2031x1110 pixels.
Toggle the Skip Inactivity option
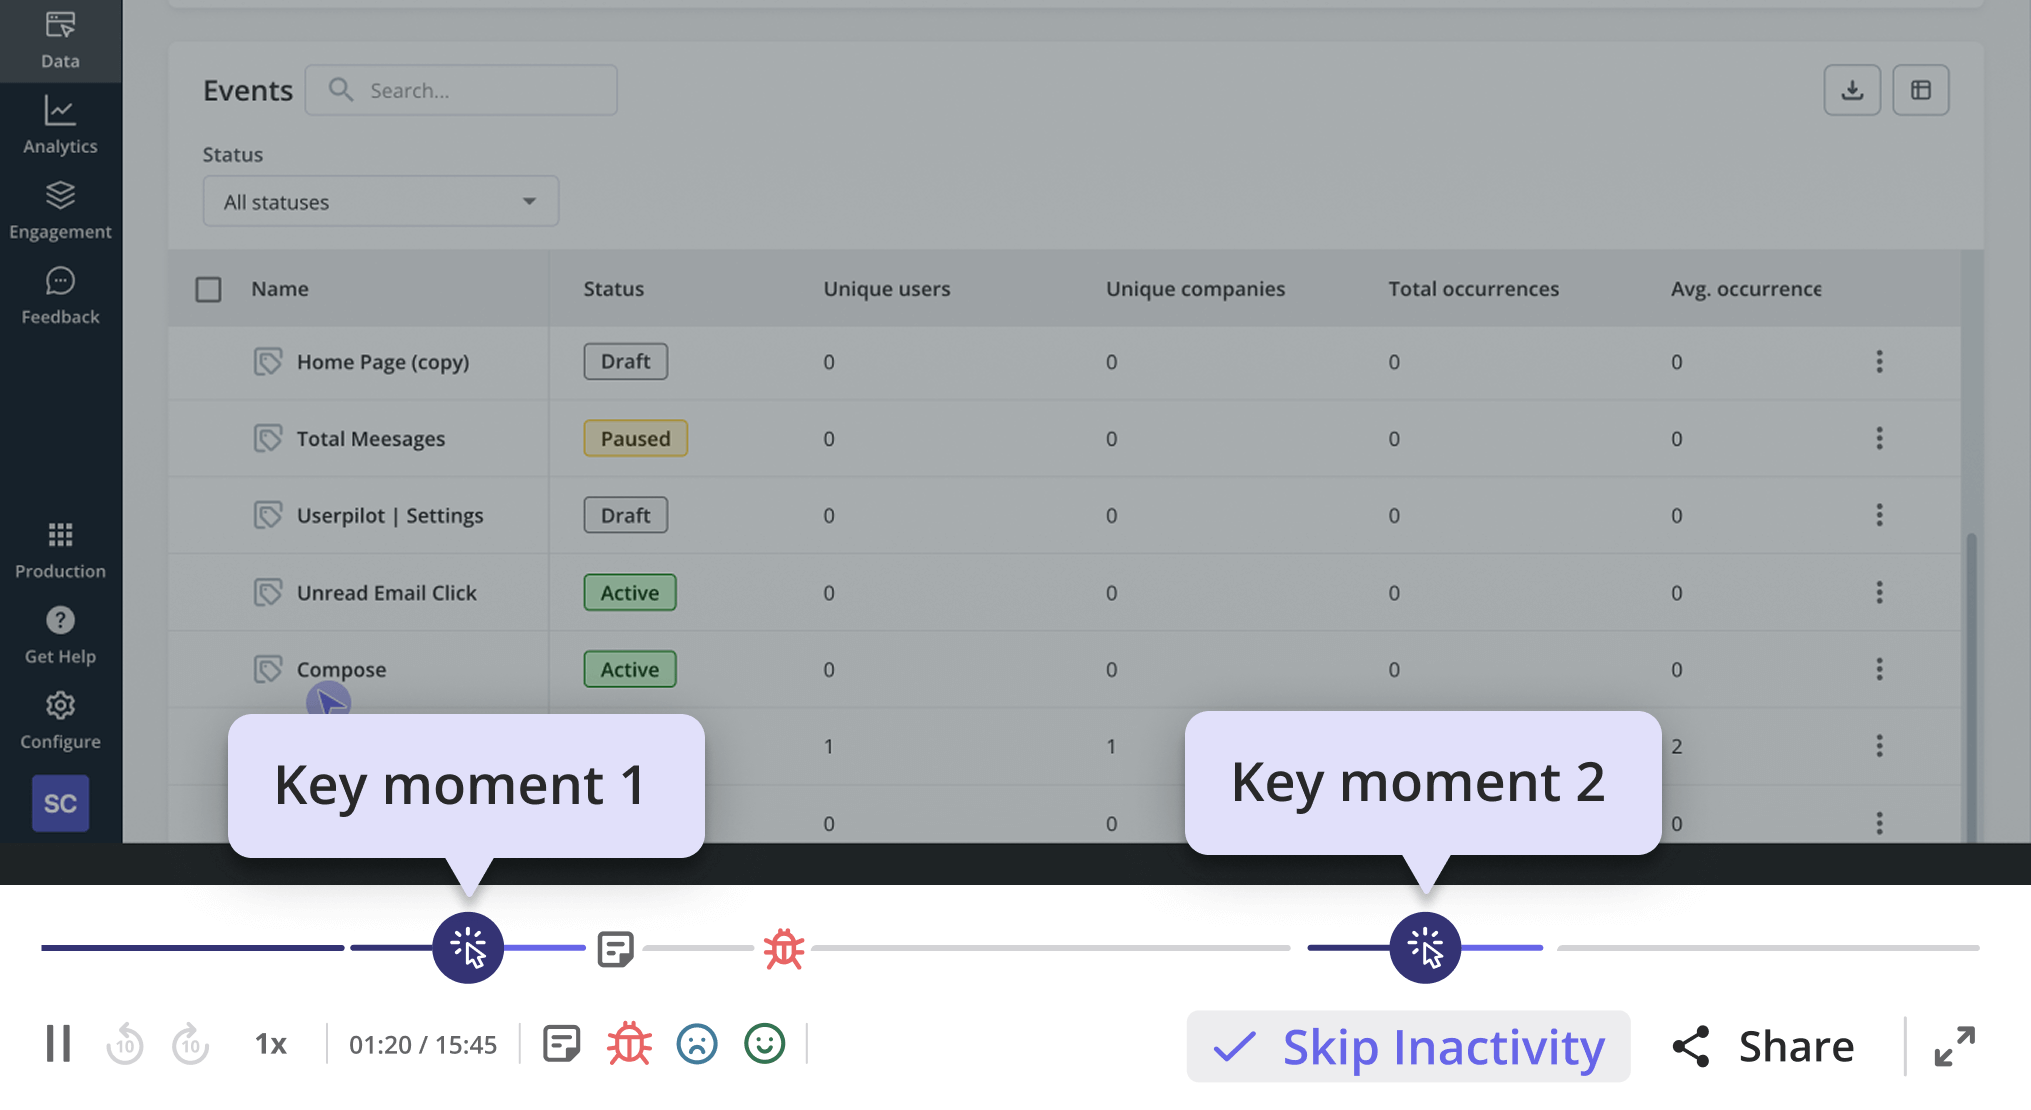tap(1408, 1047)
